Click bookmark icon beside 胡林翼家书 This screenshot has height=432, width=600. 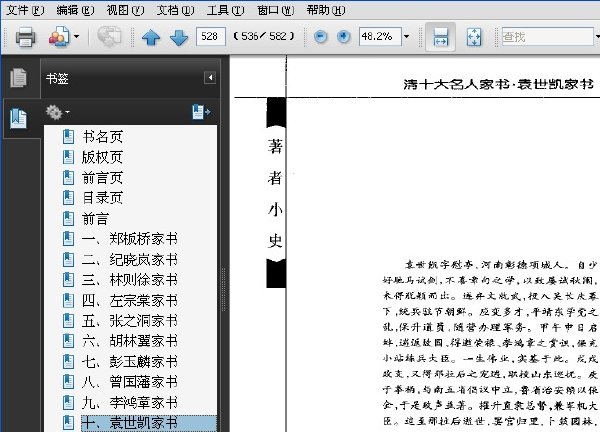[x=68, y=341]
